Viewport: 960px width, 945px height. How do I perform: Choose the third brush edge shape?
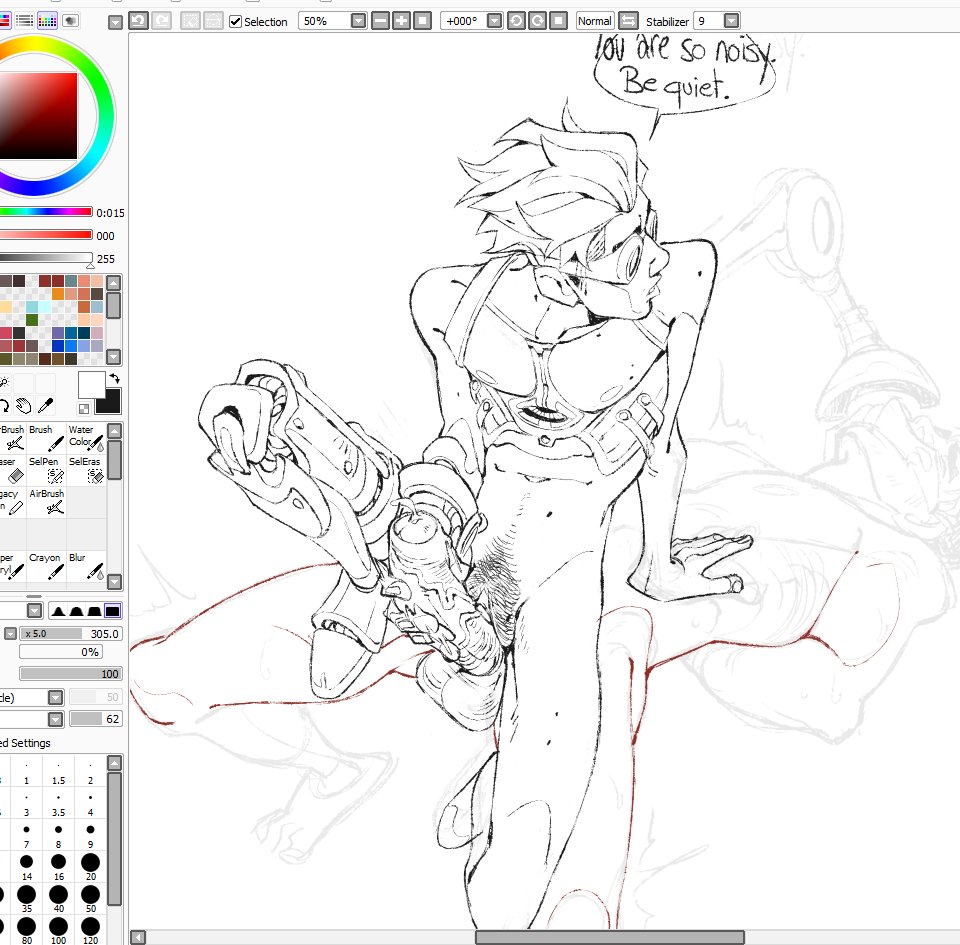click(94, 611)
